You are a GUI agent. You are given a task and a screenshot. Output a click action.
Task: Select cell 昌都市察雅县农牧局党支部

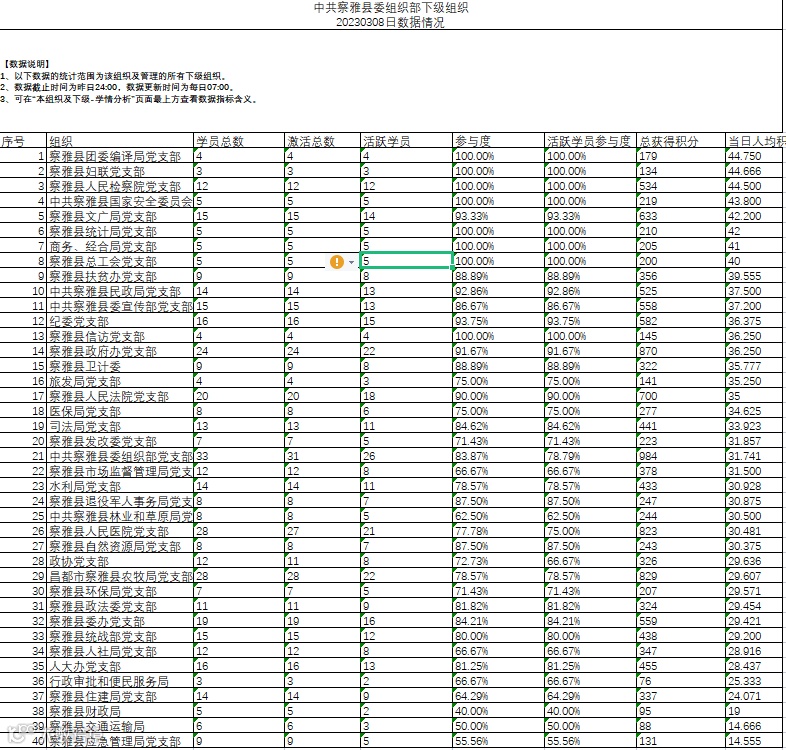tap(120, 576)
